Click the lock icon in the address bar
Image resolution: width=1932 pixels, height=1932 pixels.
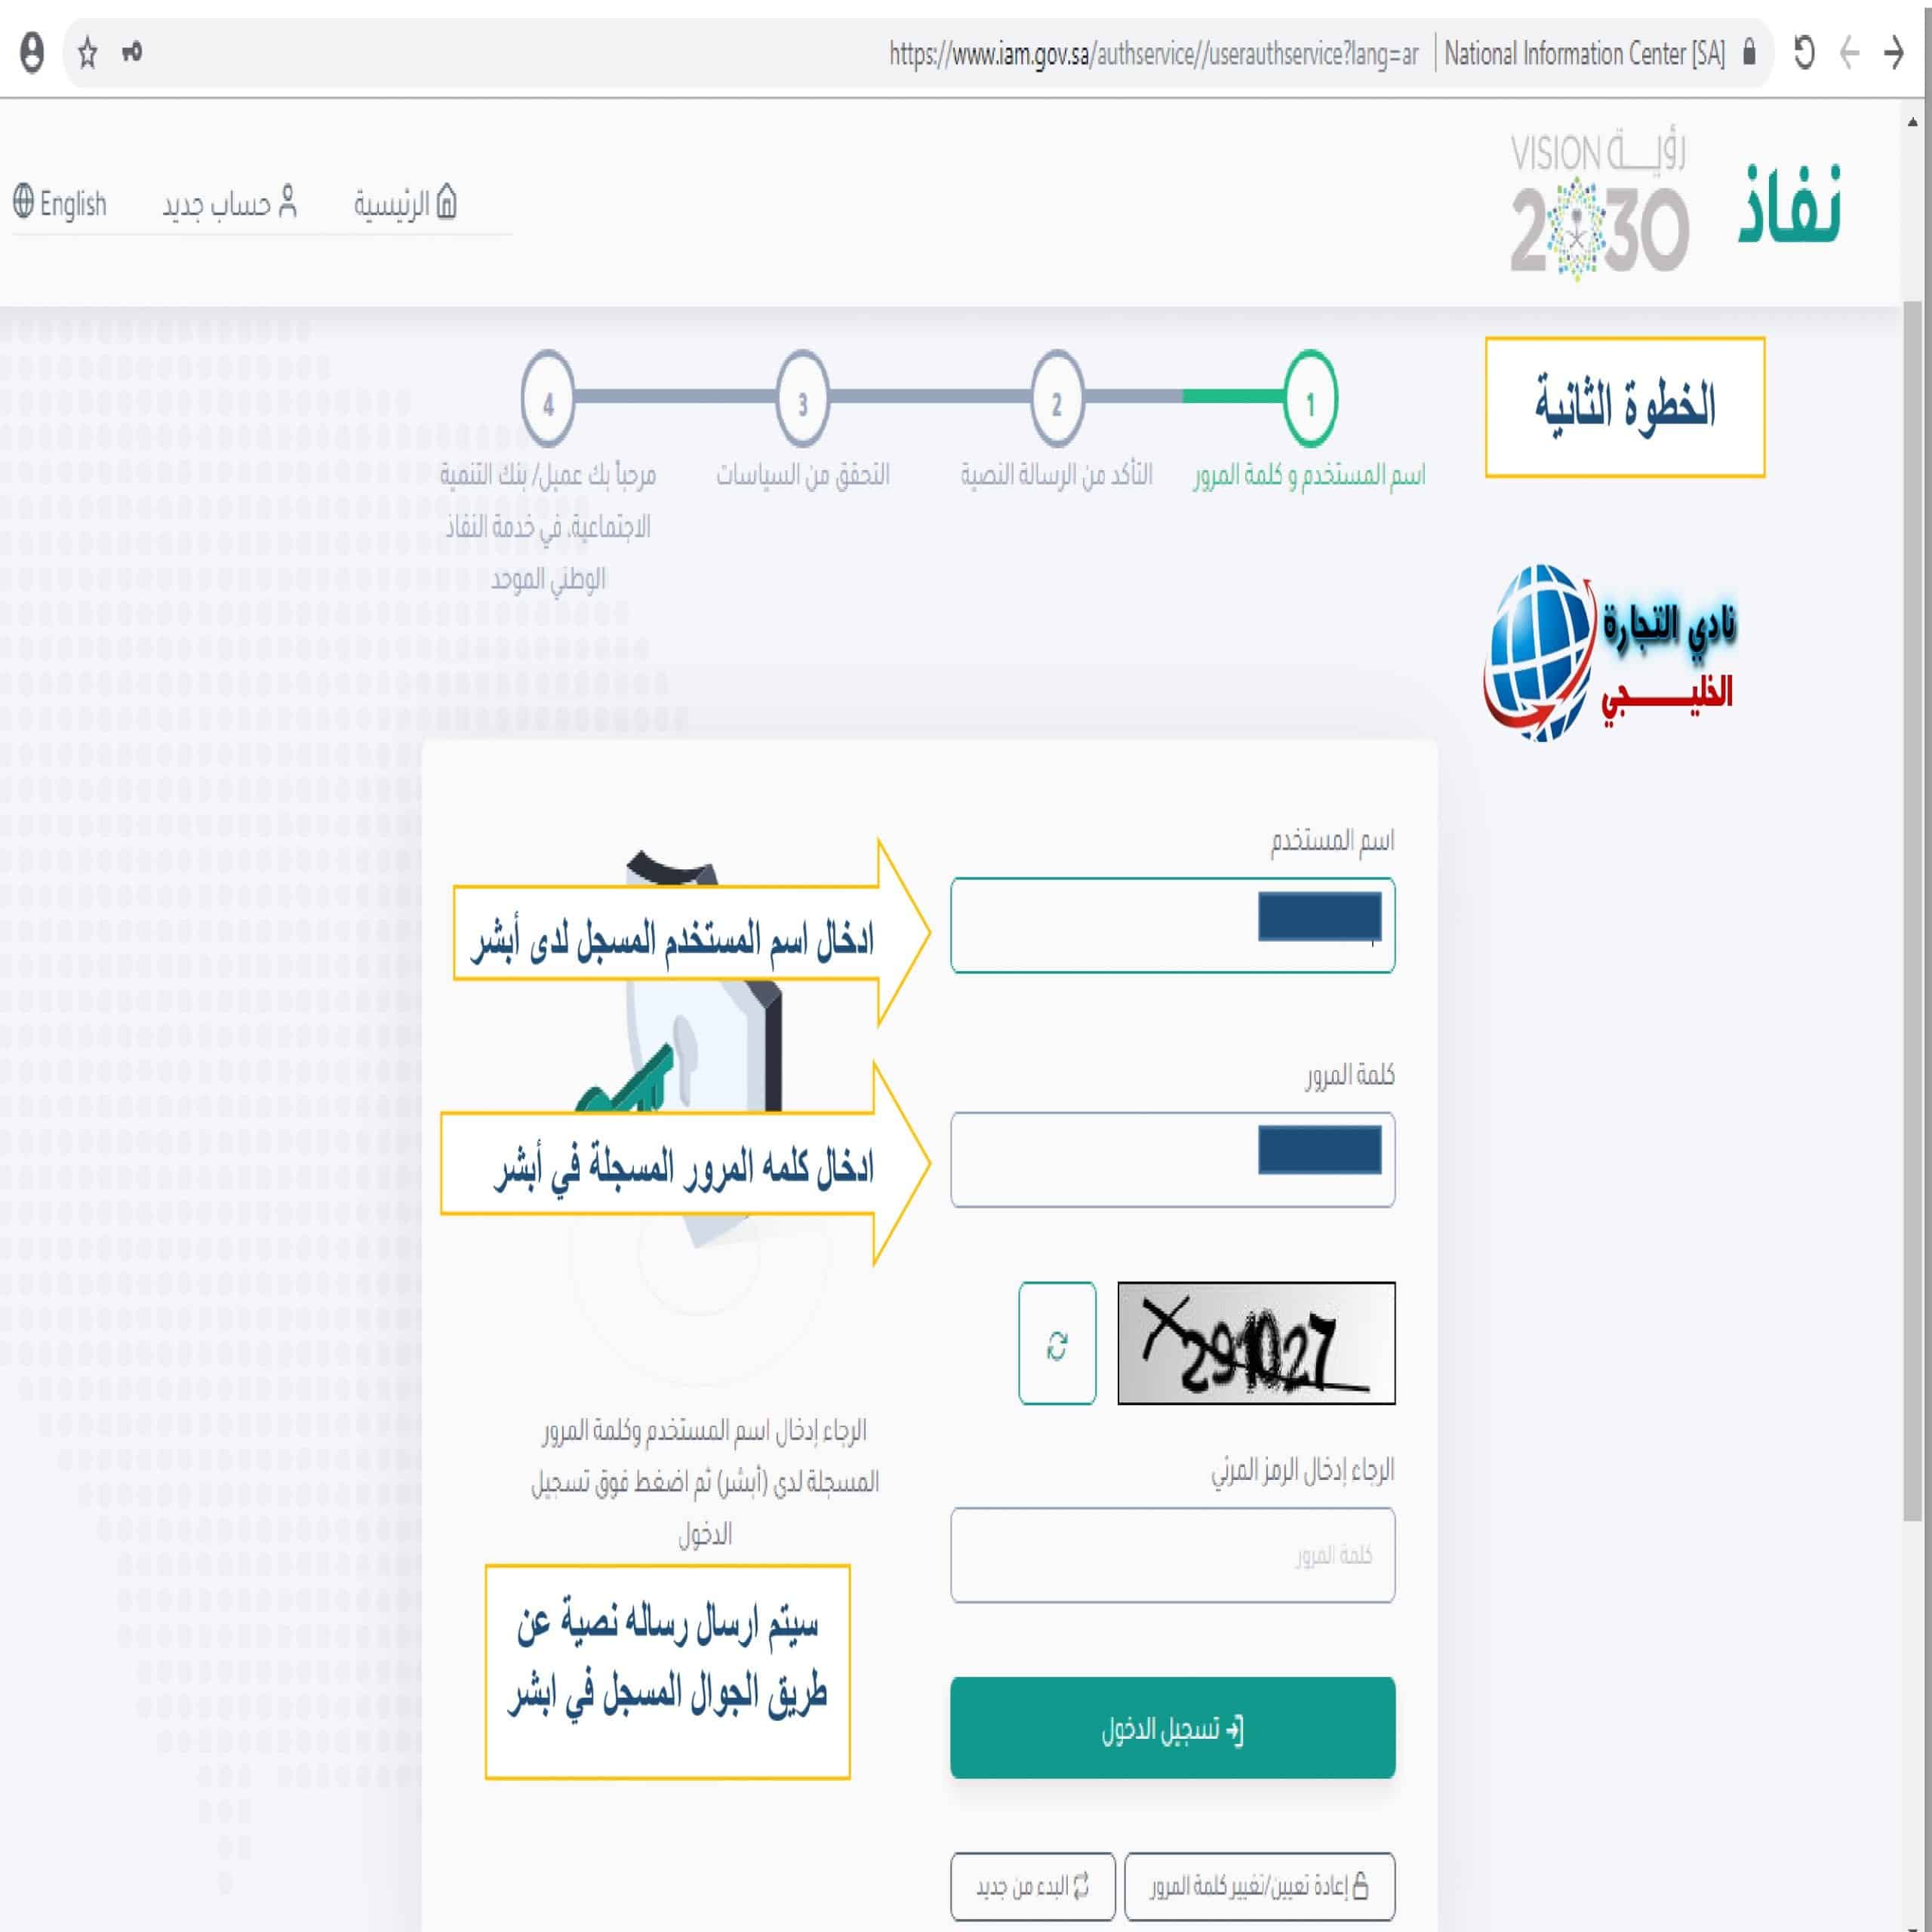[1749, 51]
